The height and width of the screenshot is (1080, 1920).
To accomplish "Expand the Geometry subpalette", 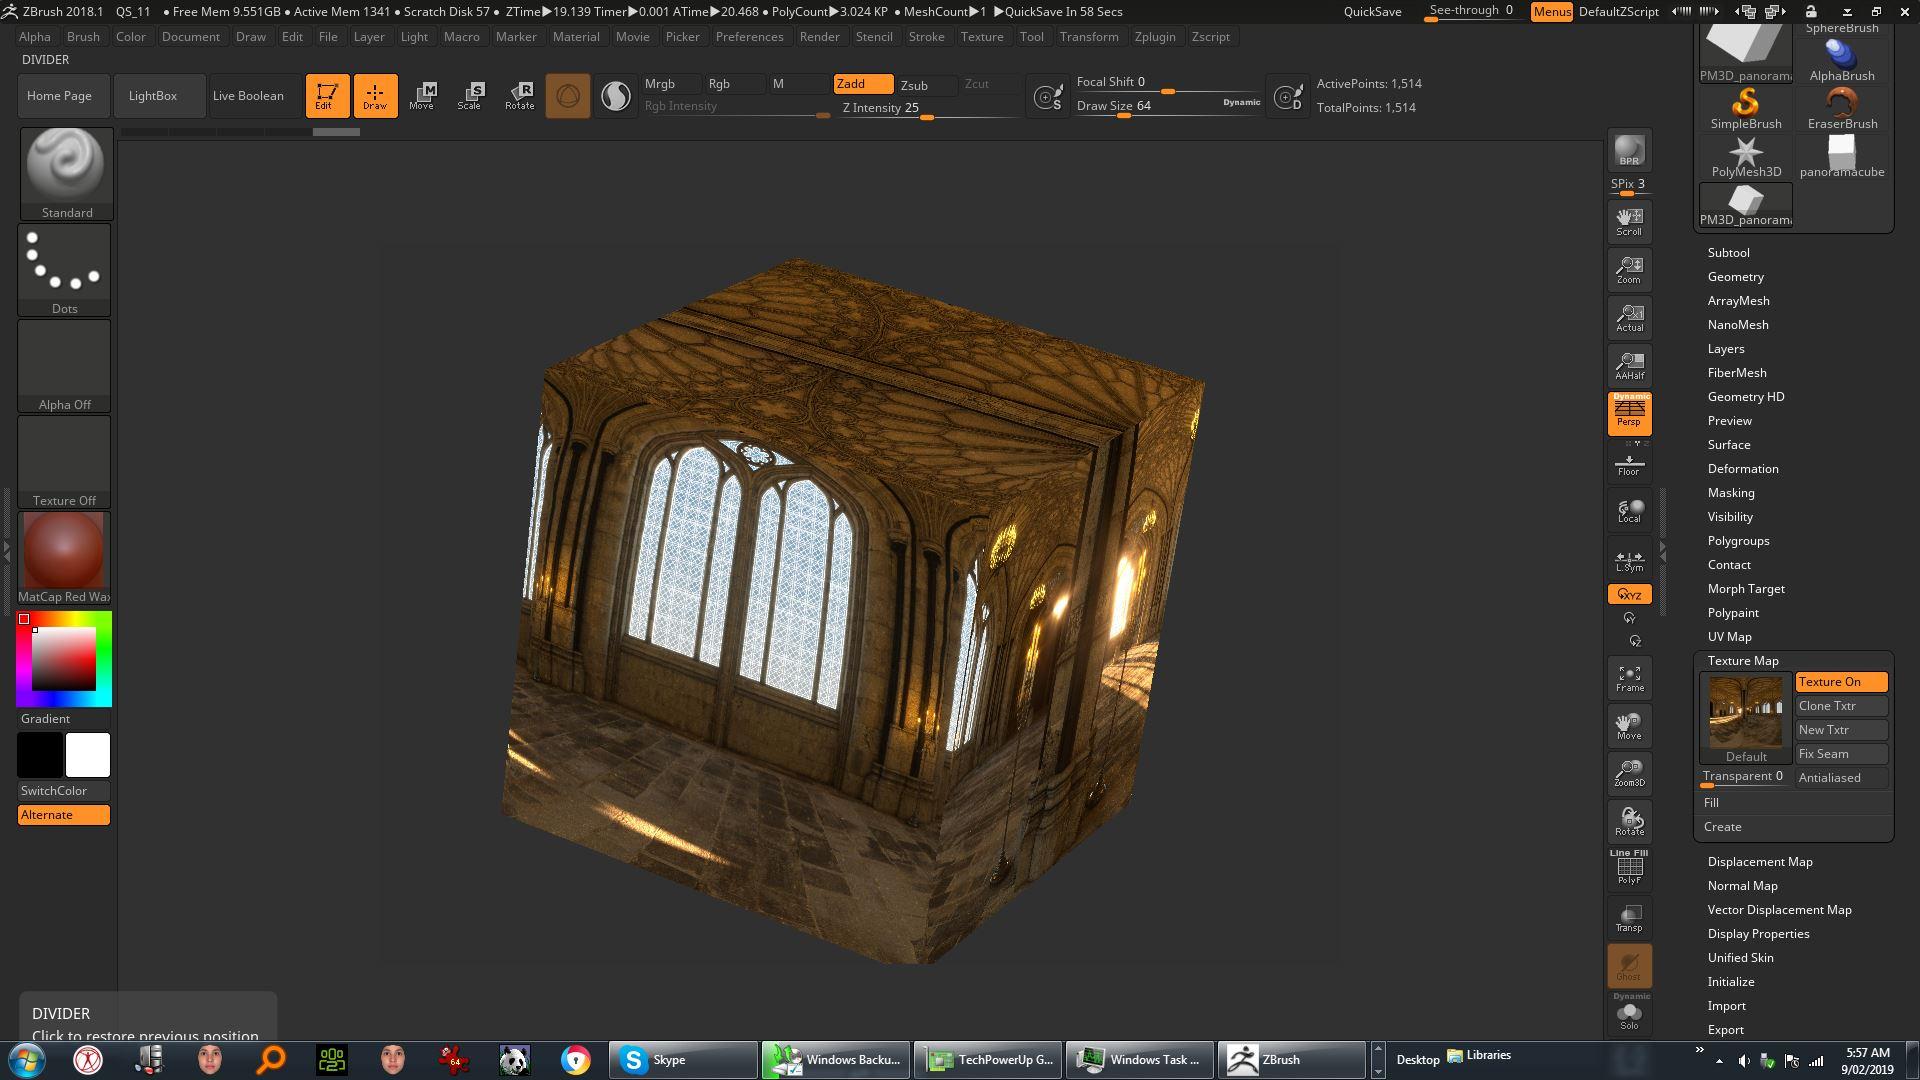I will 1735,277.
